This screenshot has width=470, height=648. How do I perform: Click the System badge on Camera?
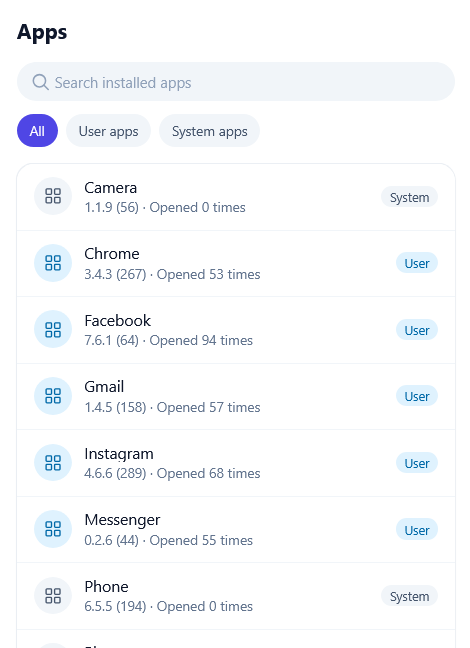[409, 197]
